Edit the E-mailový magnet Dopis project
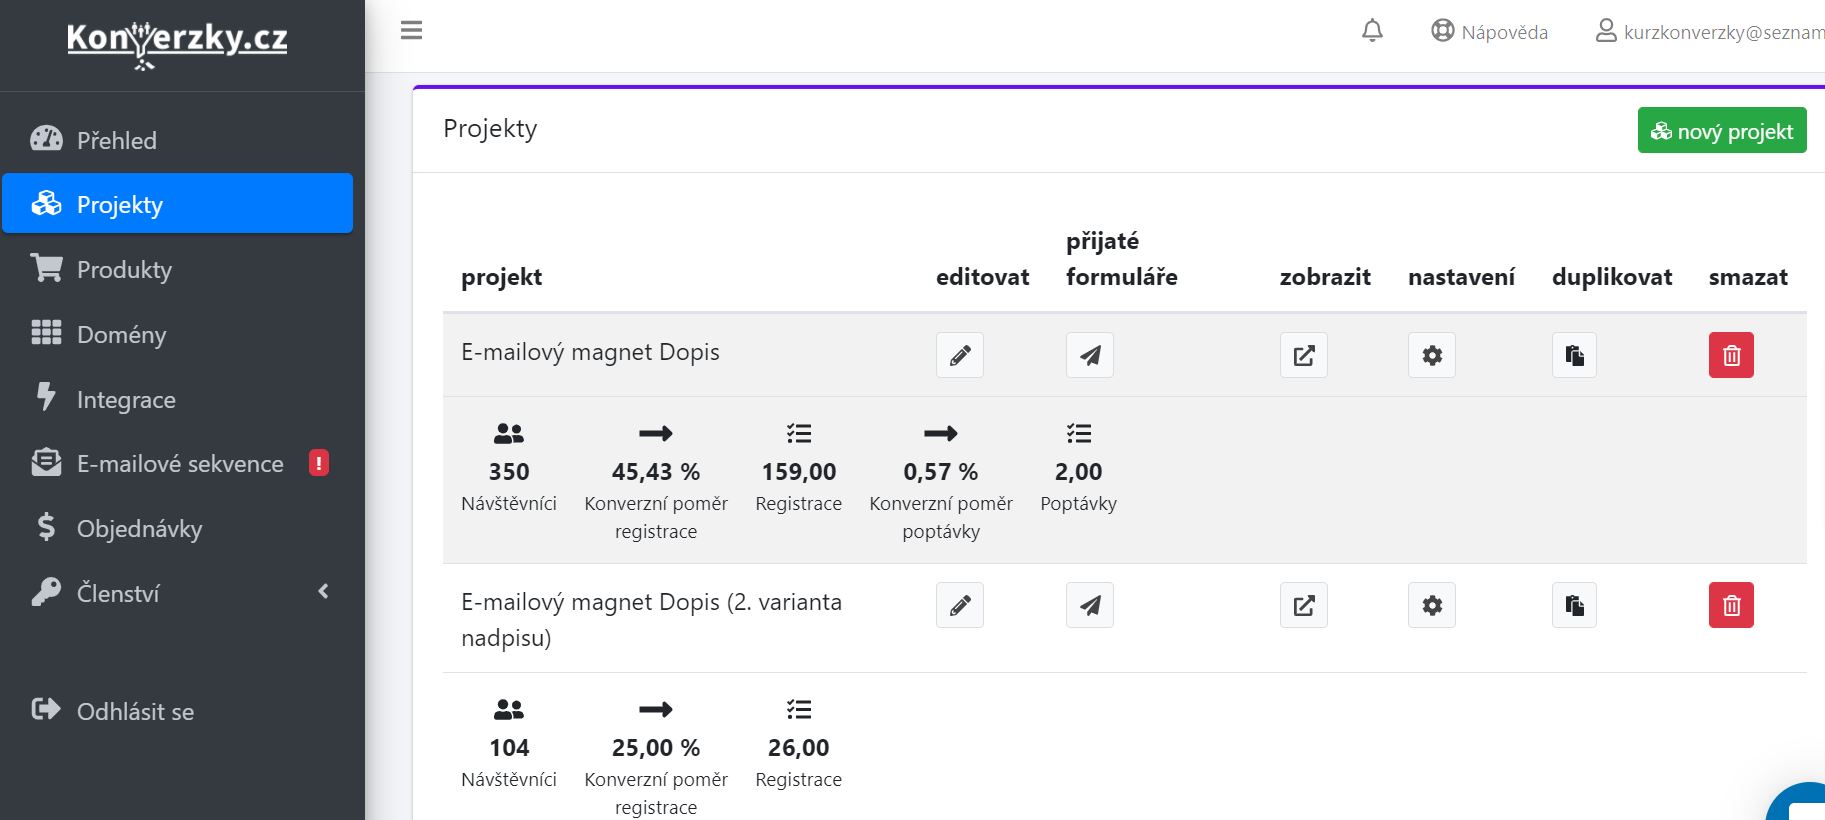 (960, 355)
